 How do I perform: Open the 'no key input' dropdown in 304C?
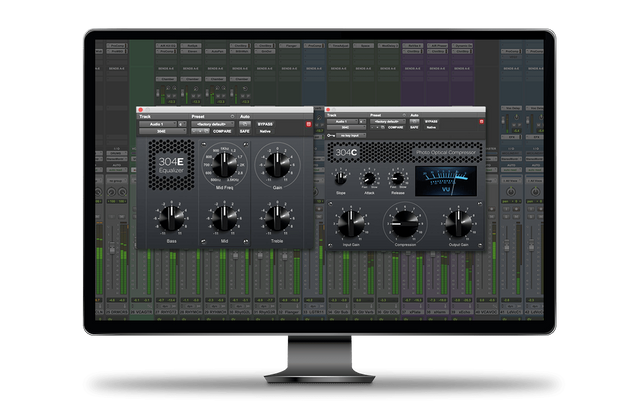[x=351, y=135]
